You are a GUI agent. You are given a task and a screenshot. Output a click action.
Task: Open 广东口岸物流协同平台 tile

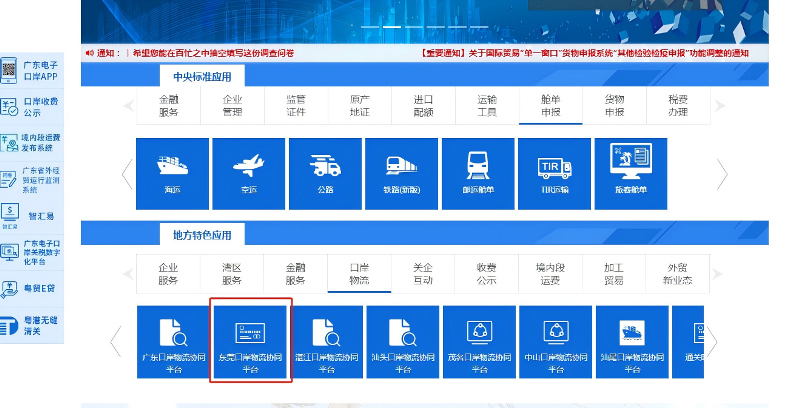pyautogui.click(x=172, y=340)
